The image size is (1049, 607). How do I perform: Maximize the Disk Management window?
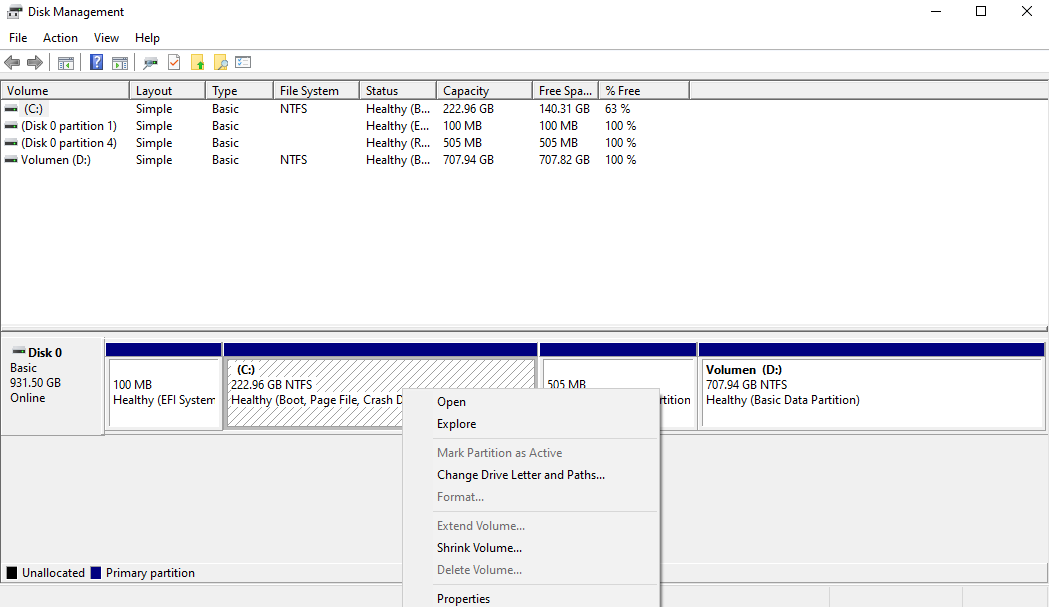point(981,11)
